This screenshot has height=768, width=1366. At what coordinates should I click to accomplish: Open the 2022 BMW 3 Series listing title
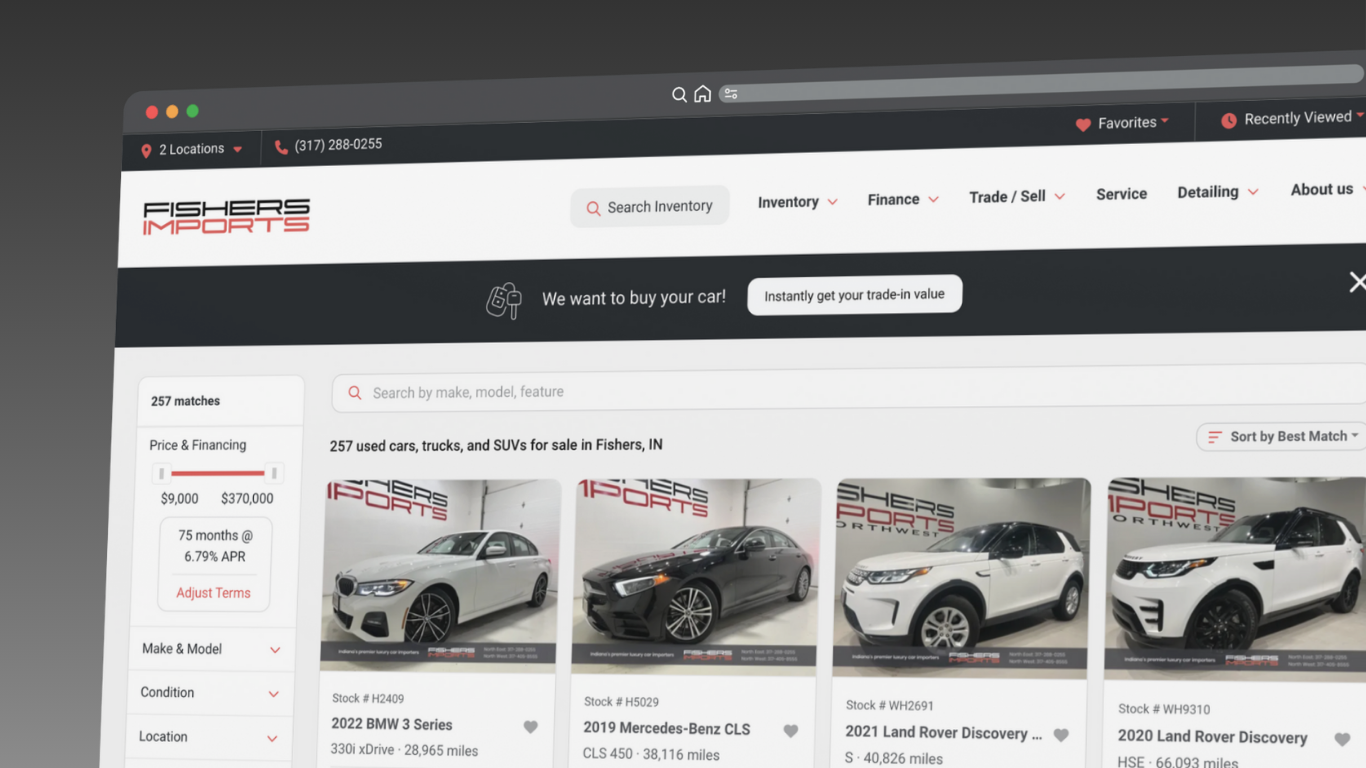pyautogui.click(x=392, y=725)
